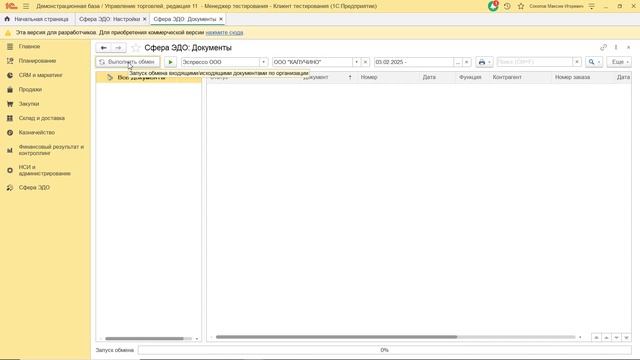Close the Документы form with X
Screen dimensions: 640x360
pyautogui.click(x=629, y=47)
